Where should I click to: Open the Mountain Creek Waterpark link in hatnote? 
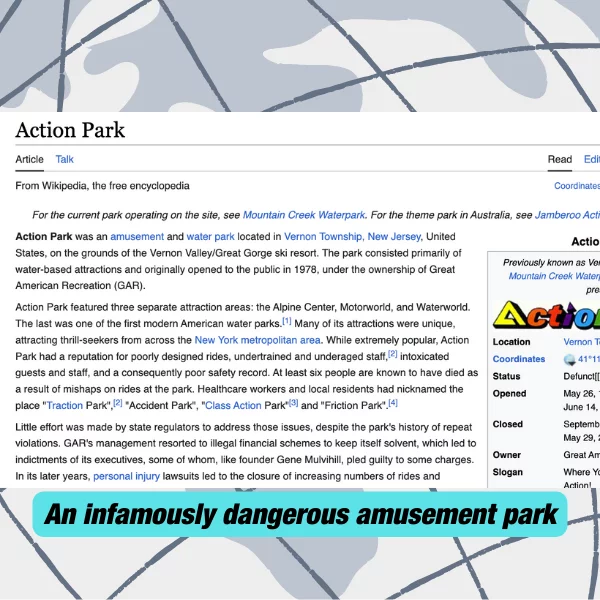[304, 215]
